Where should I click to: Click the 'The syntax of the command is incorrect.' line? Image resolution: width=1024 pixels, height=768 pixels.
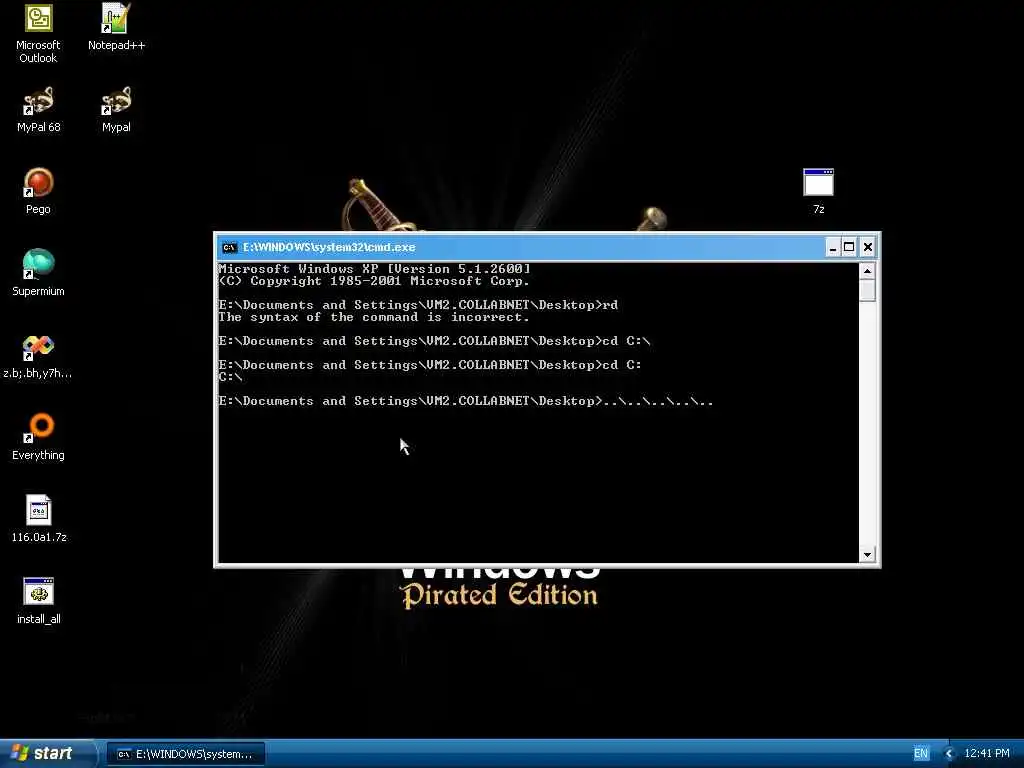coord(374,317)
